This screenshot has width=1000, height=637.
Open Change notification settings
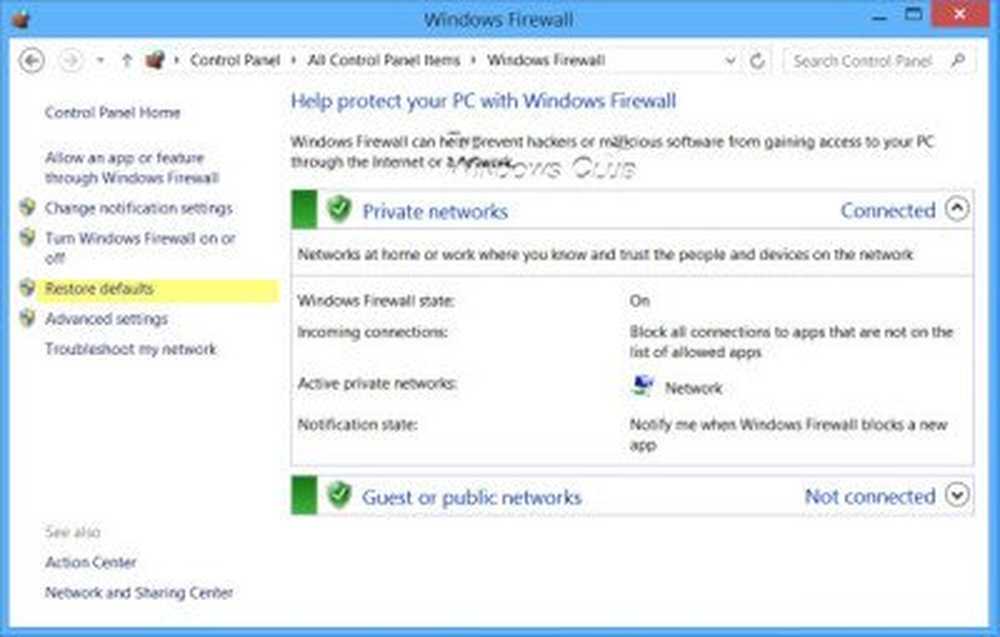point(138,208)
